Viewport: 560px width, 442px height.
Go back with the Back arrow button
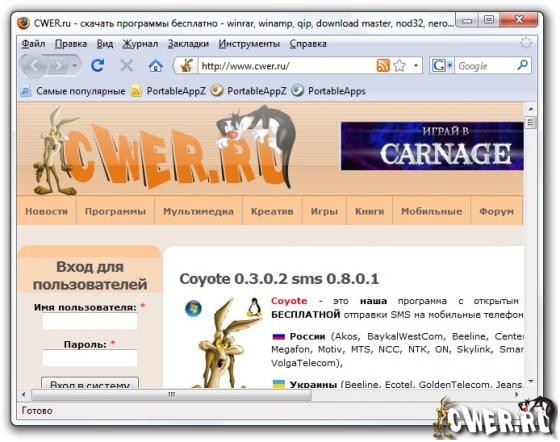34,66
